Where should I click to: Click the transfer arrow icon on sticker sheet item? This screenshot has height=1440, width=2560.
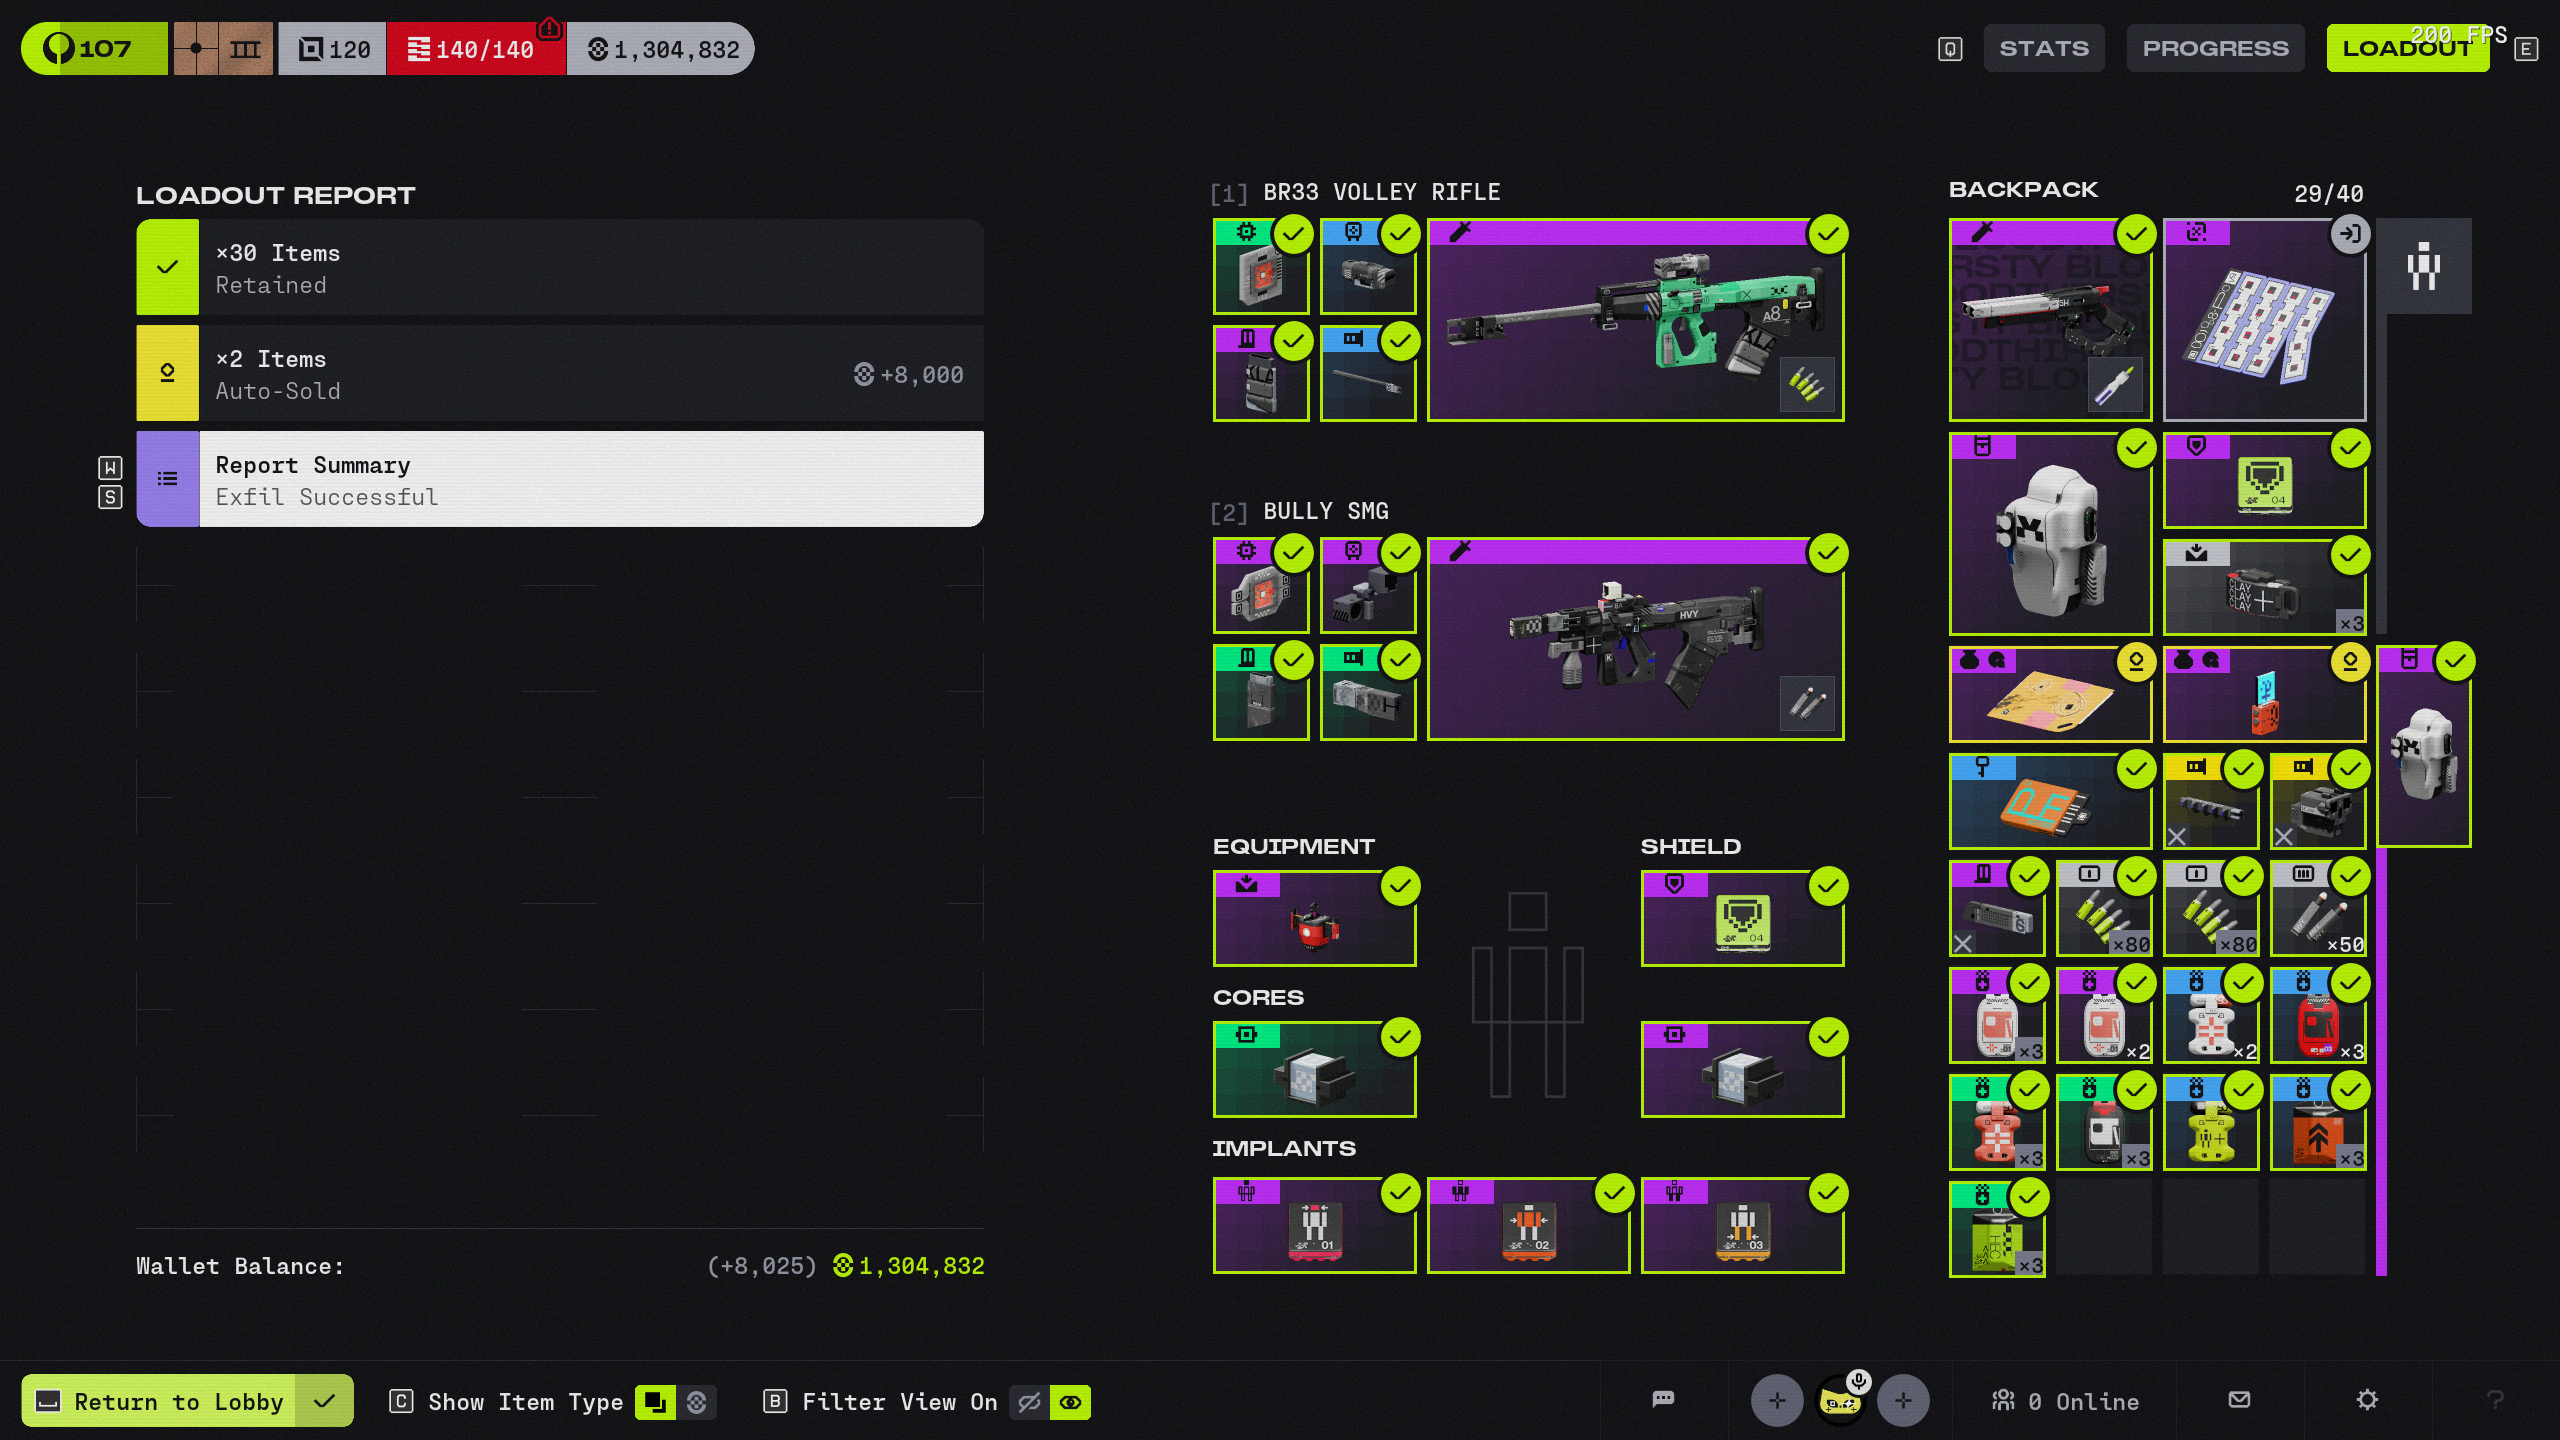click(x=2349, y=235)
